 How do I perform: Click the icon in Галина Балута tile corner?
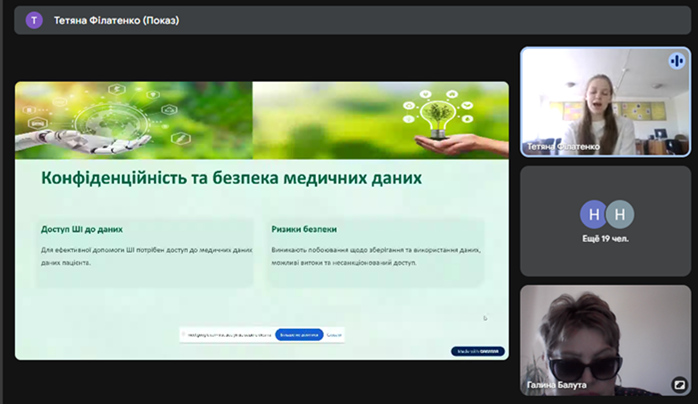coord(678,383)
